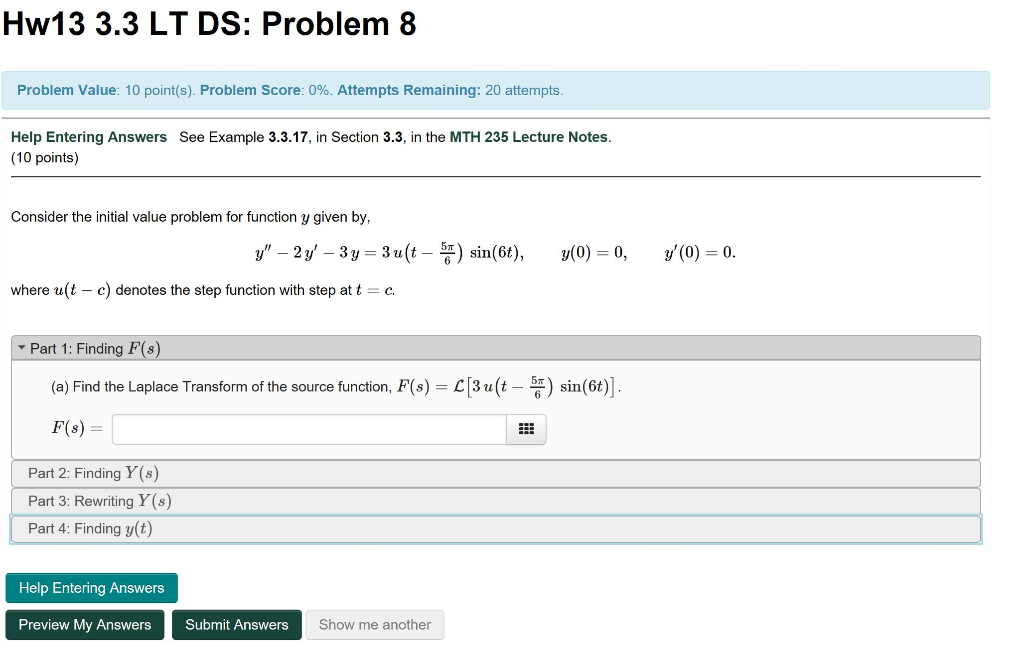This screenshot has height=647, width=1024.
Task: Click the teal Help Entering Answers button
Action: [91, 588]
